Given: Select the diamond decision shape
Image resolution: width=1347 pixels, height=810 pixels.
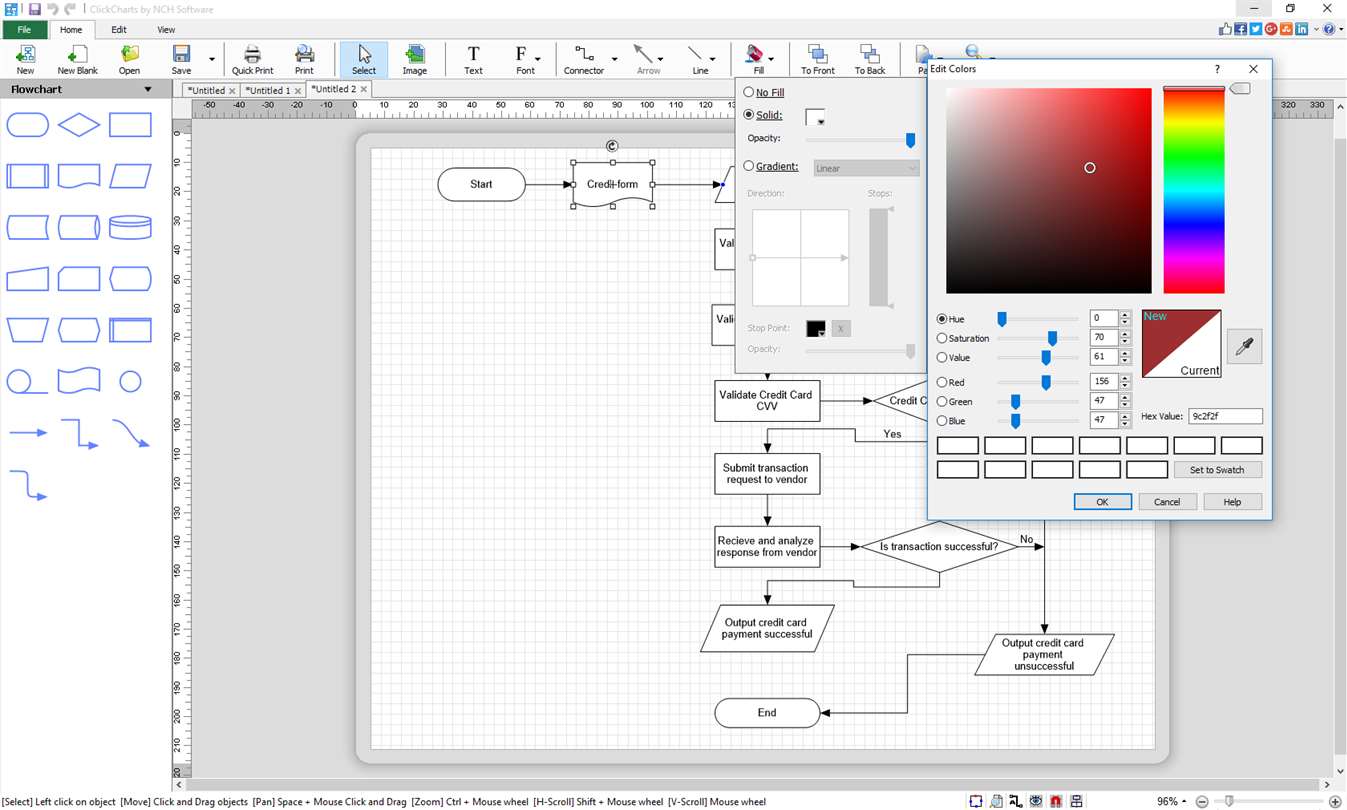Looking at the screenshot, I should (x=79, y=125).
